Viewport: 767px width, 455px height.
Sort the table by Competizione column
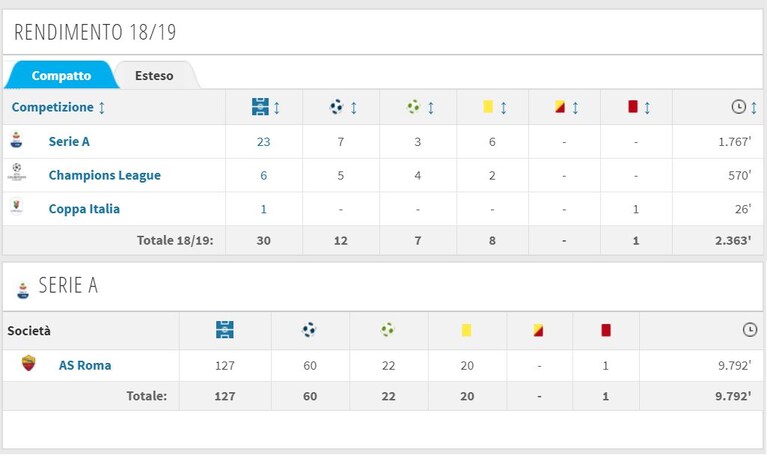pos(58,107)
